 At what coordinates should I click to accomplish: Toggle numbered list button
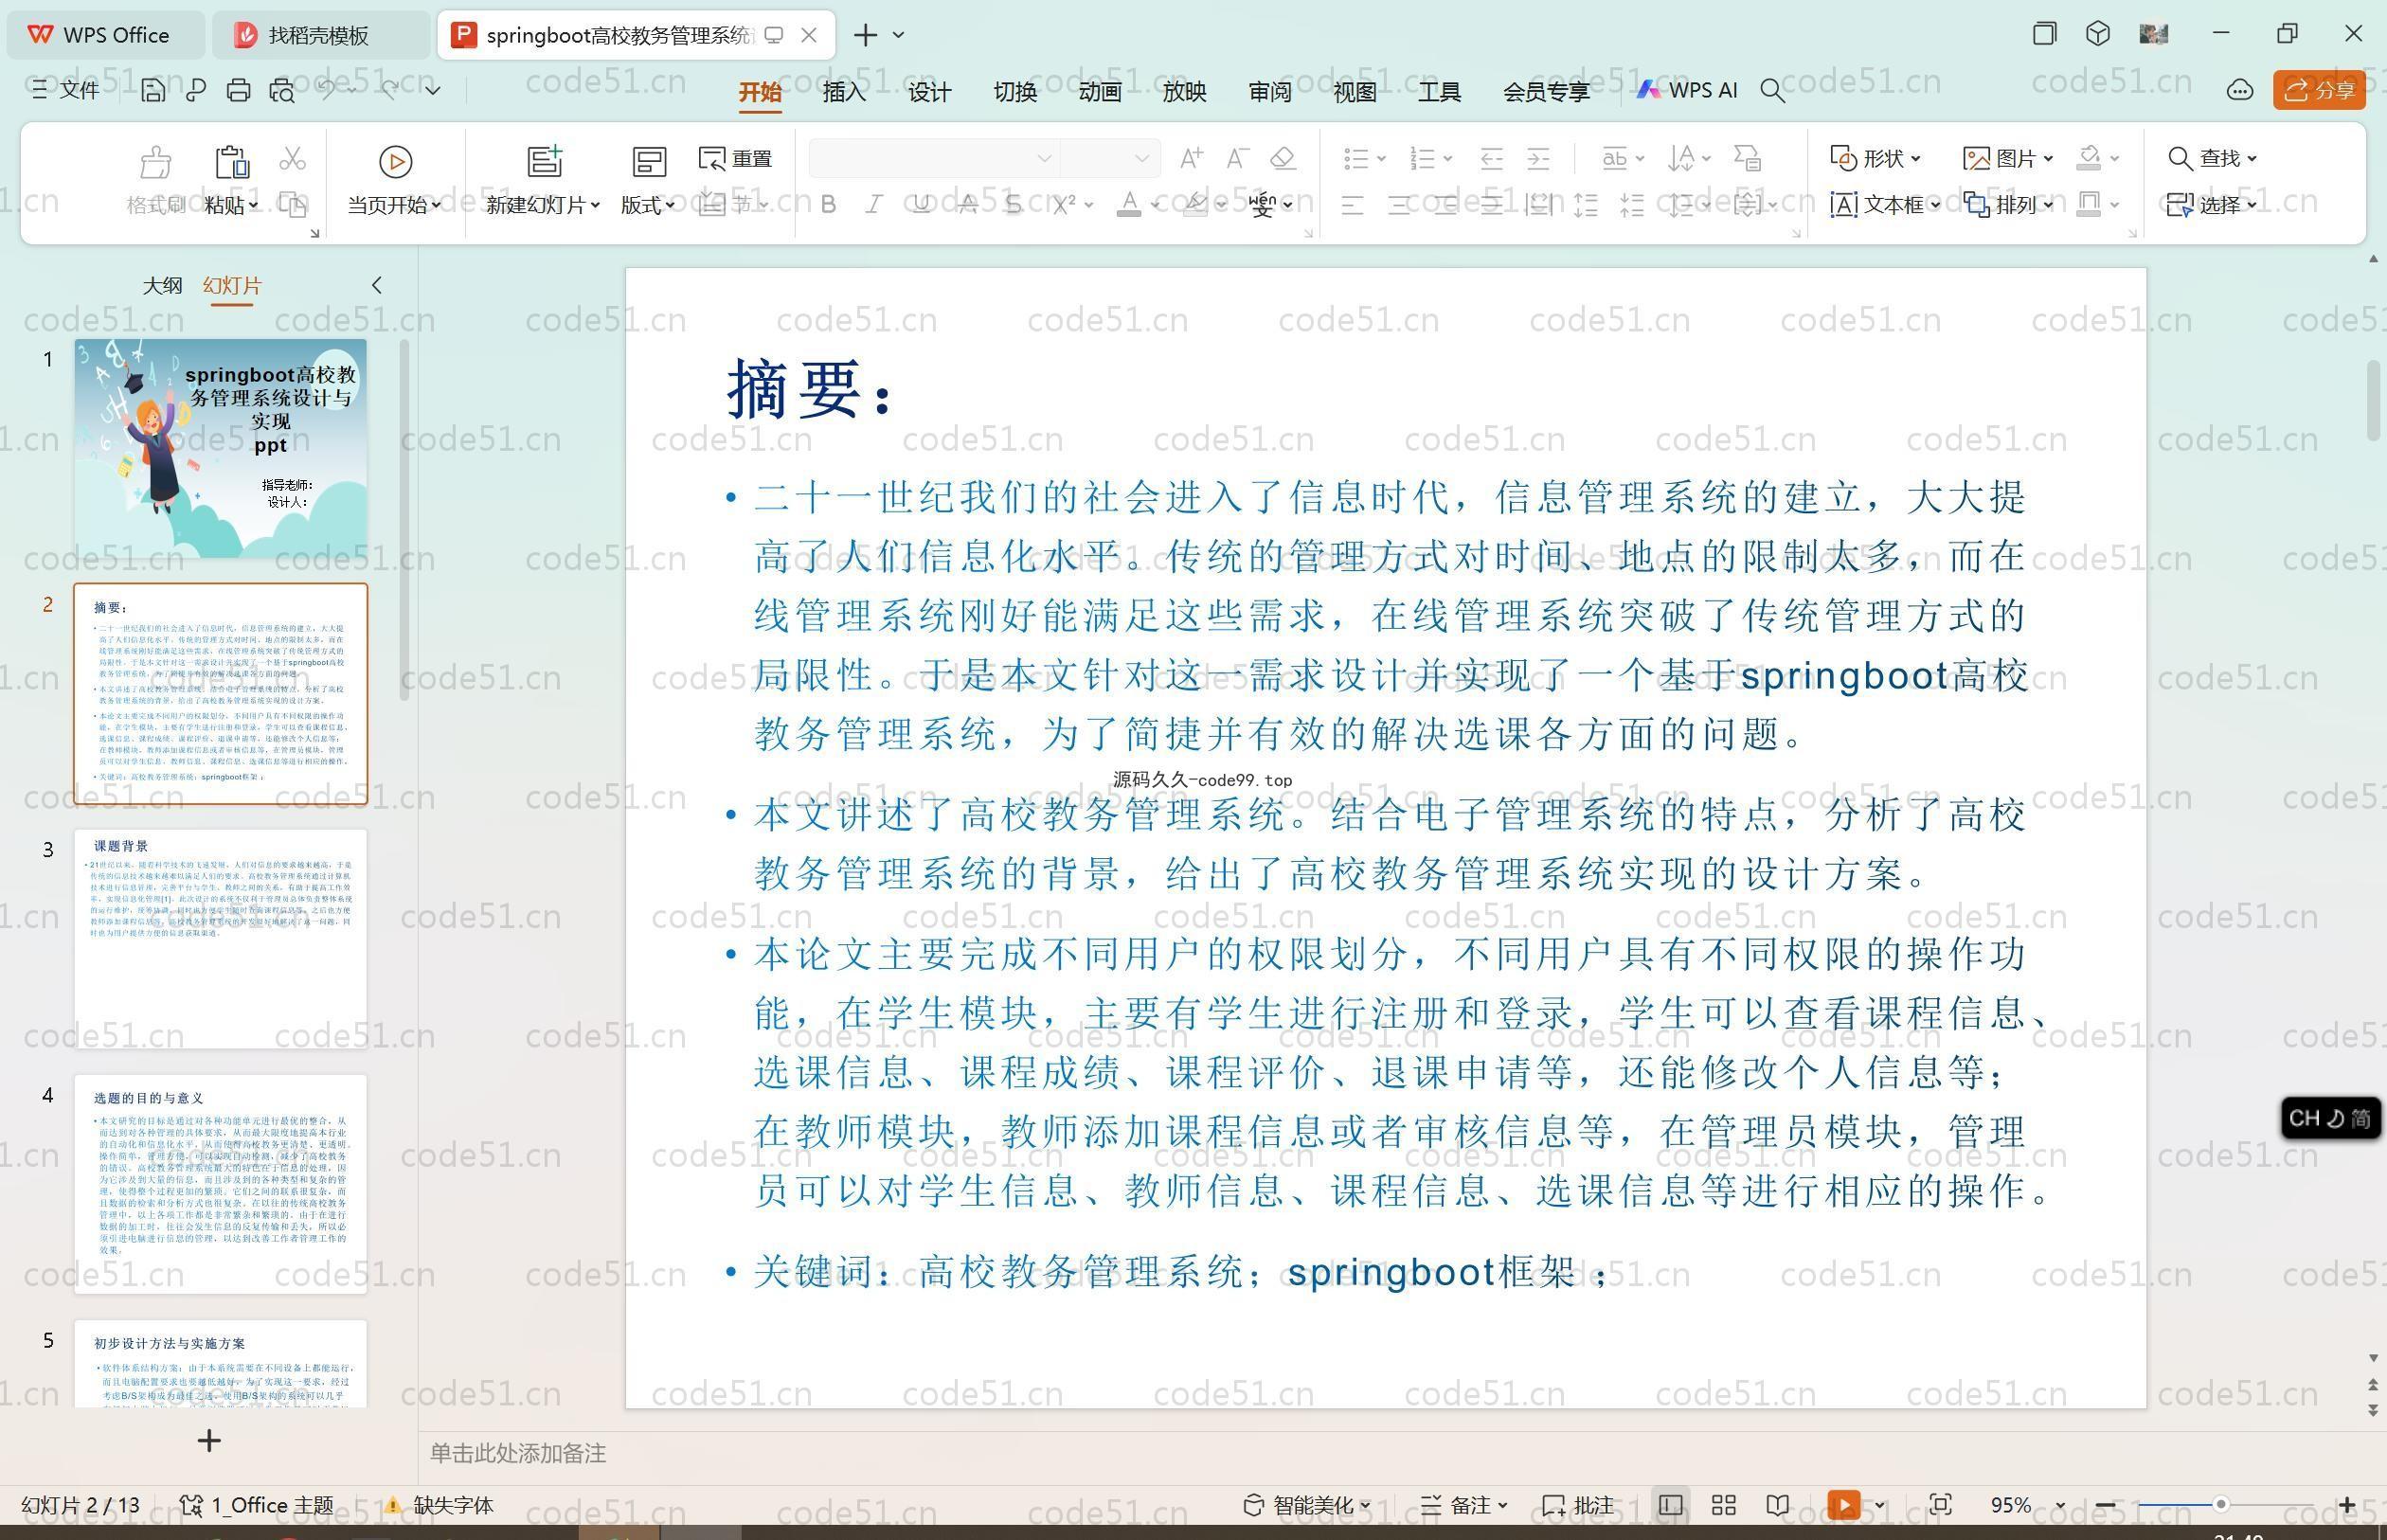click(x=1422, y=158)
